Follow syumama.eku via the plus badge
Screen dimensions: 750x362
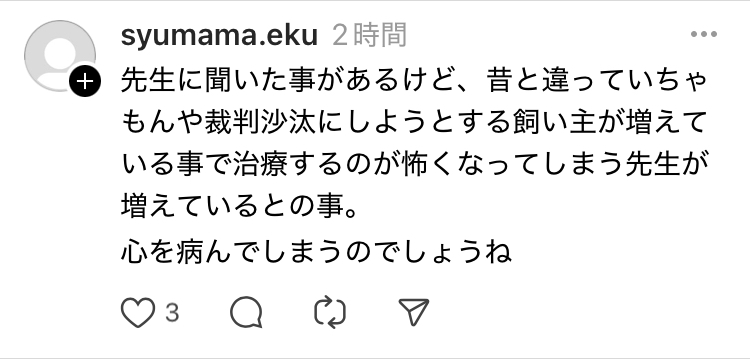coord(85,82)
